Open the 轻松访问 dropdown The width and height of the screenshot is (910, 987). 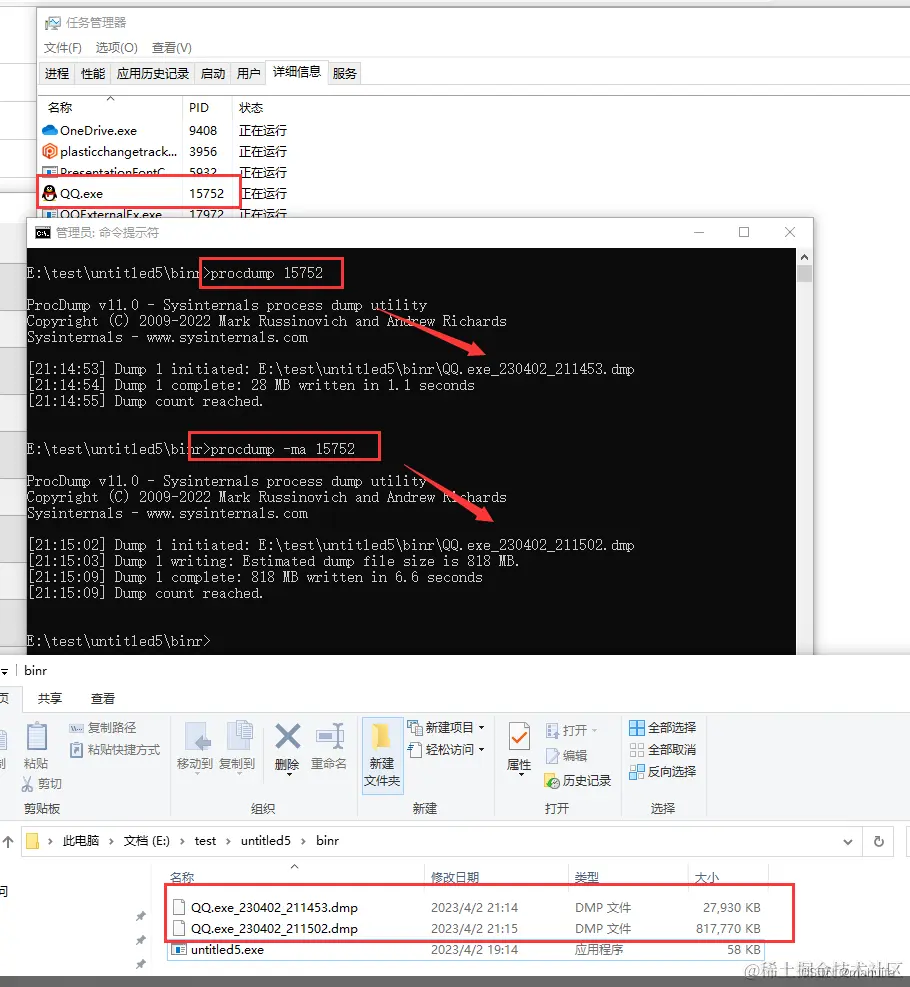(446, 750)
